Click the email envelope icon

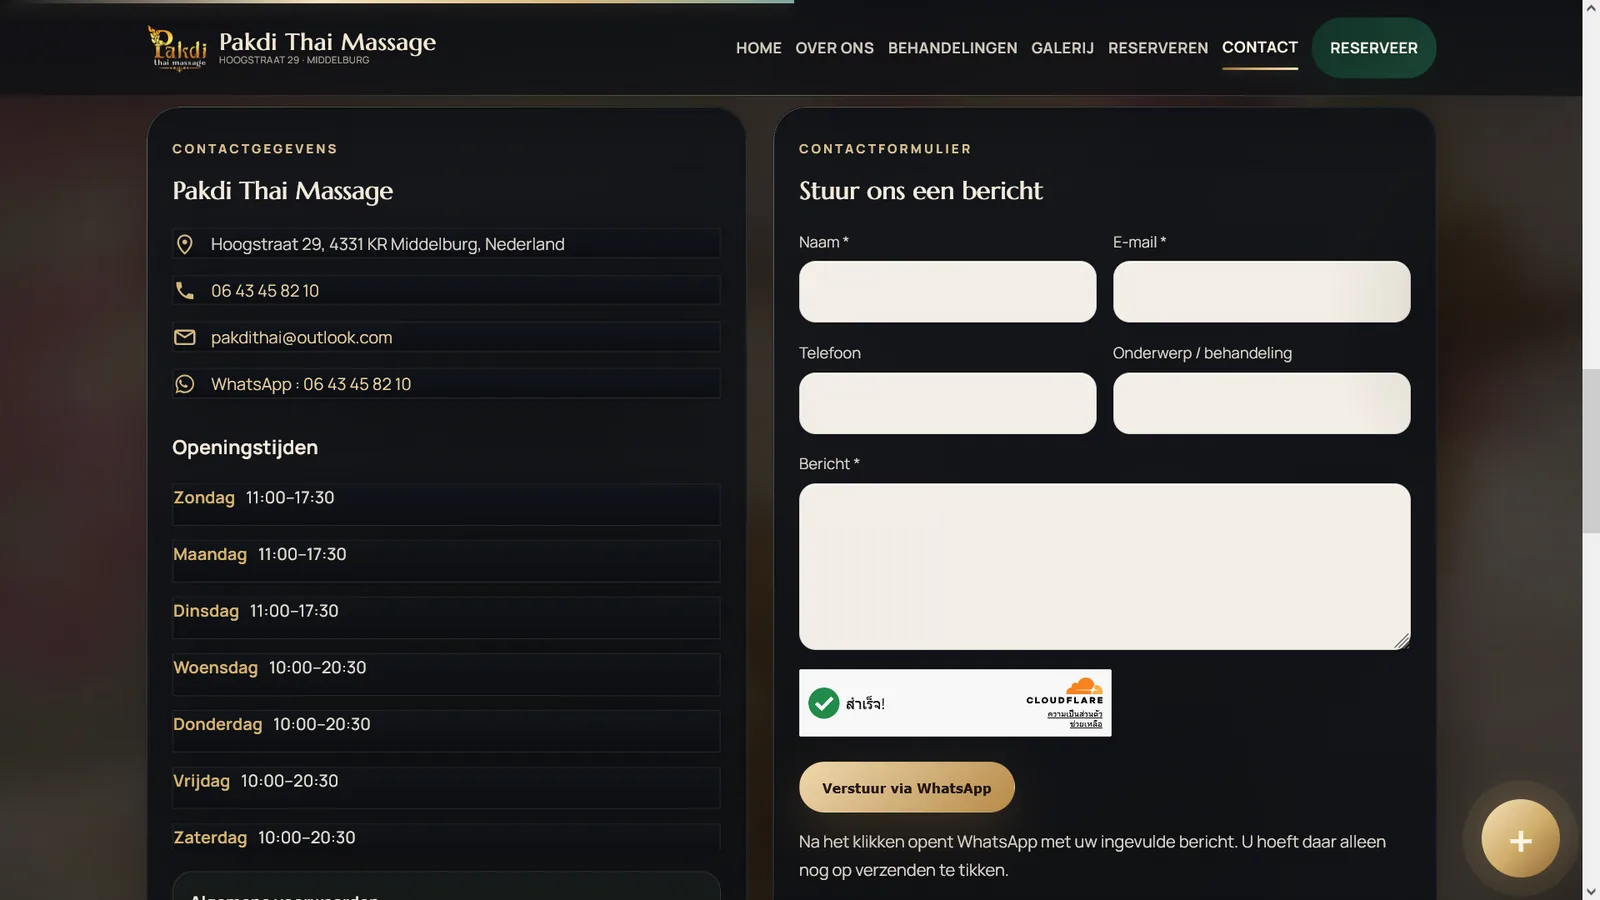point(185,338)
